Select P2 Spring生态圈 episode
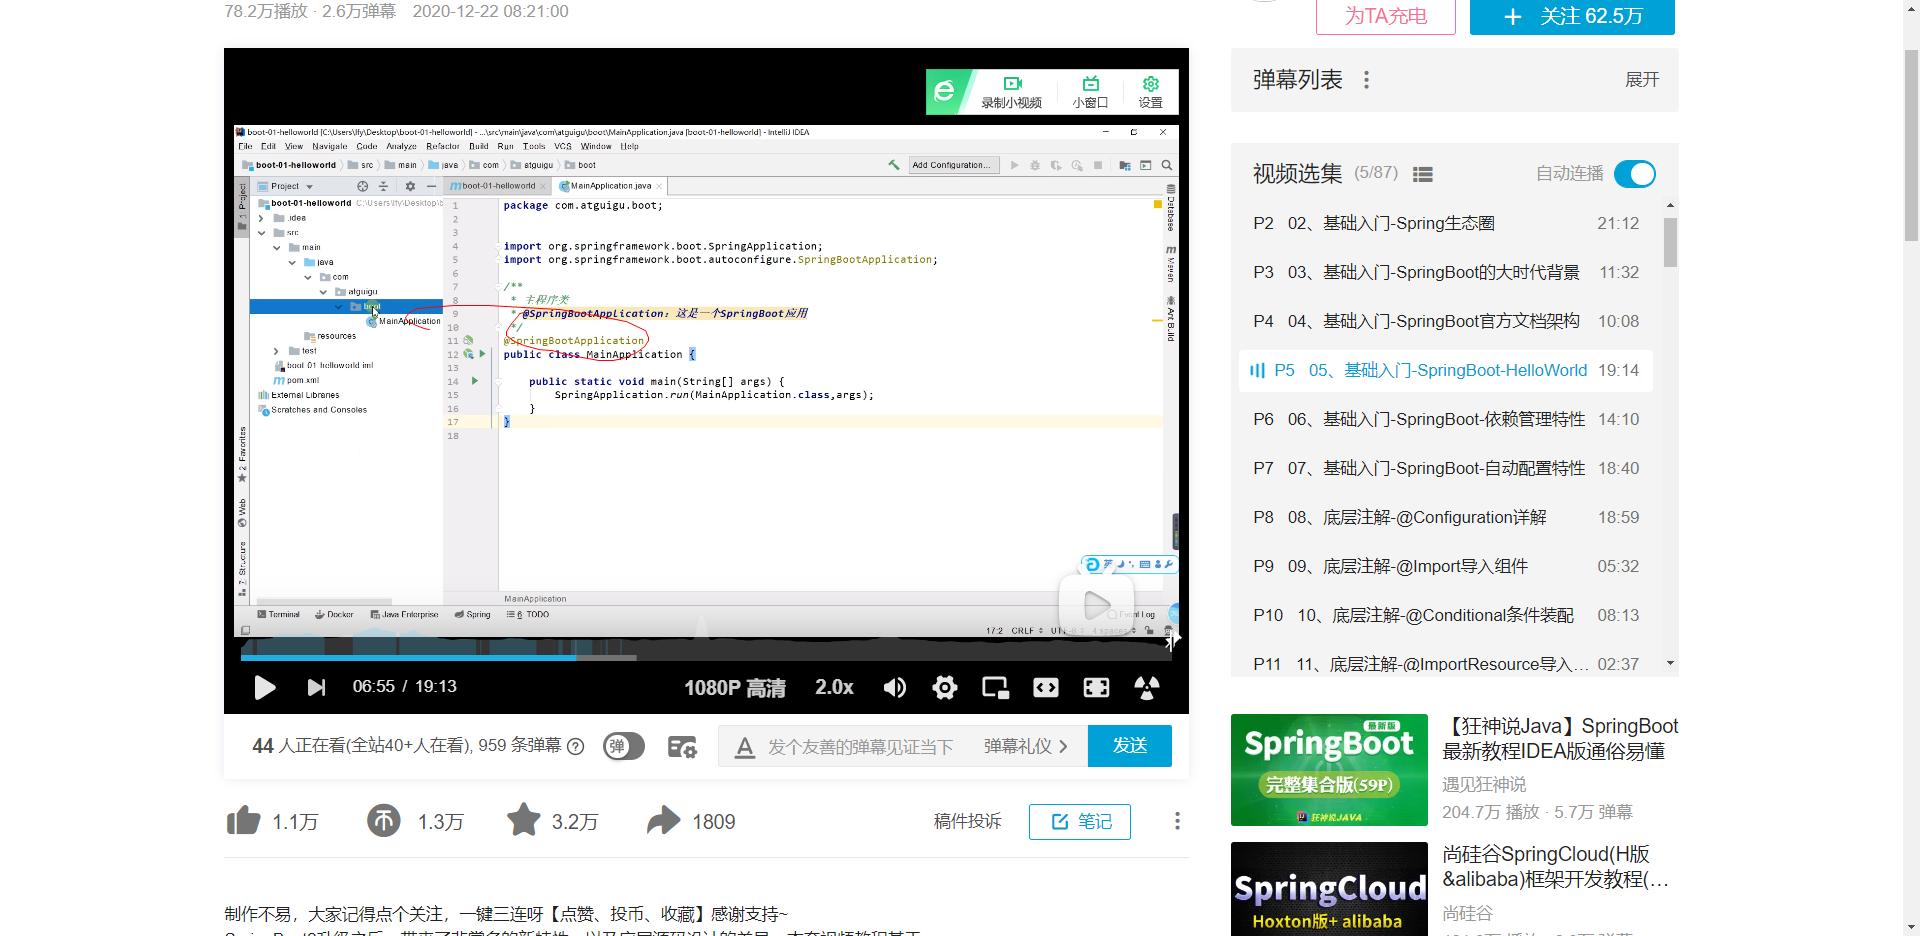The height and width of the screenshot is (936, 1920). [x=1446, y=223]
